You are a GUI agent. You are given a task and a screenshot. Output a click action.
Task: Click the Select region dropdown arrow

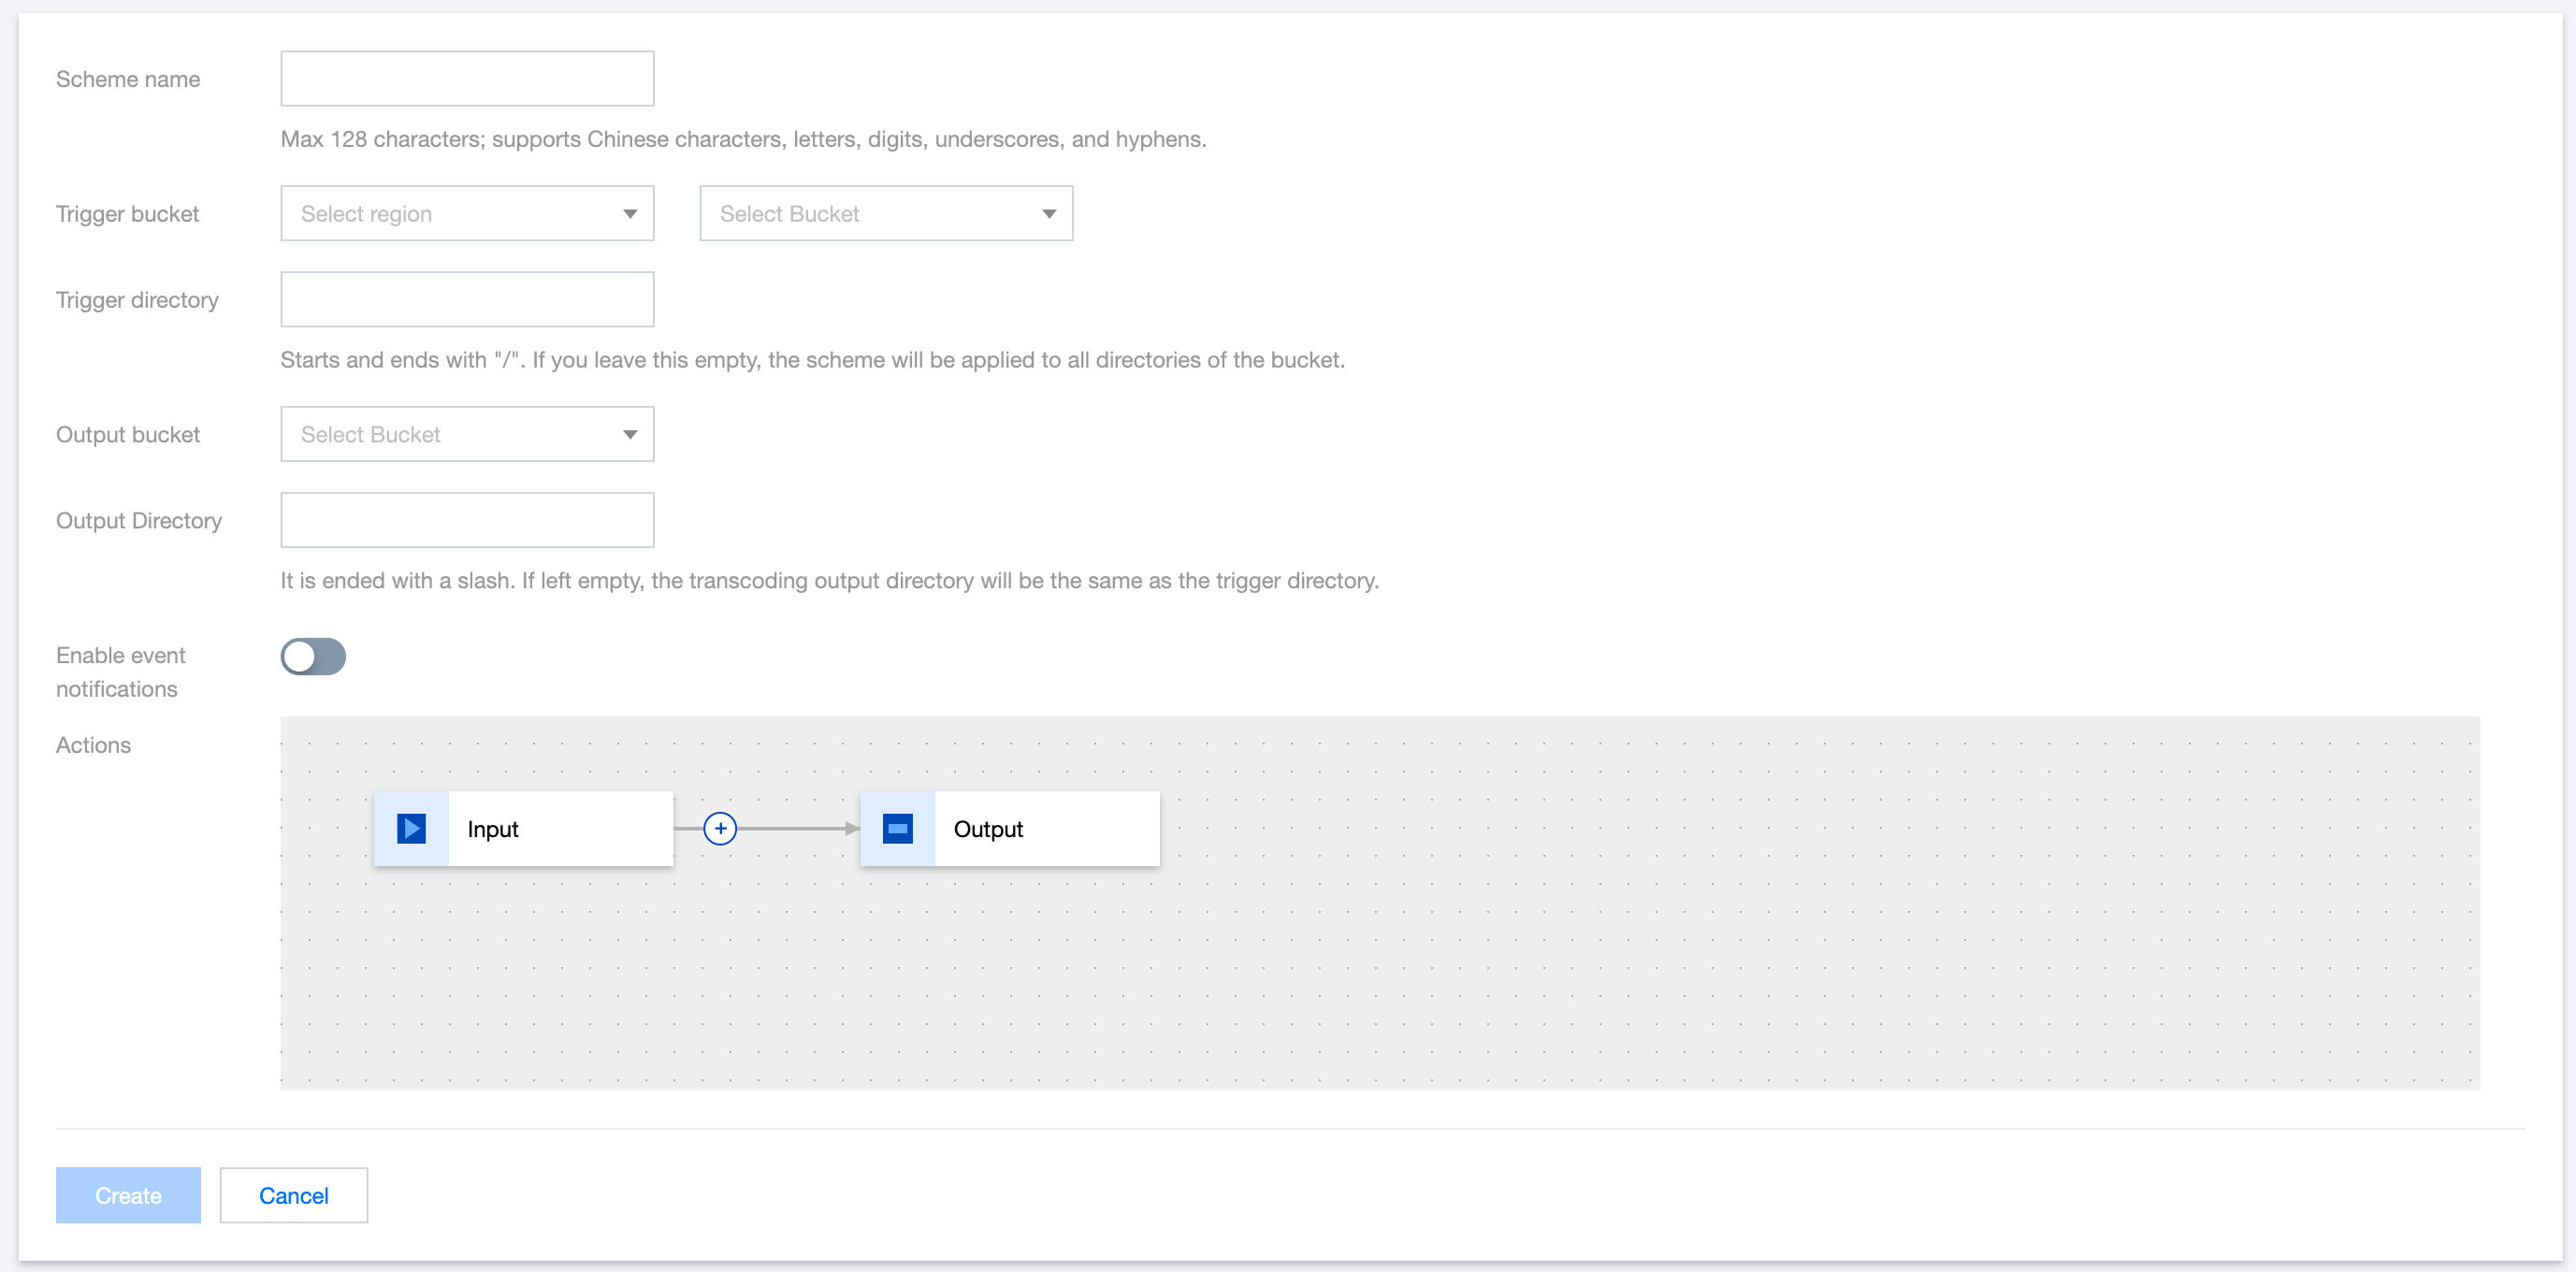tap(630, 213)
